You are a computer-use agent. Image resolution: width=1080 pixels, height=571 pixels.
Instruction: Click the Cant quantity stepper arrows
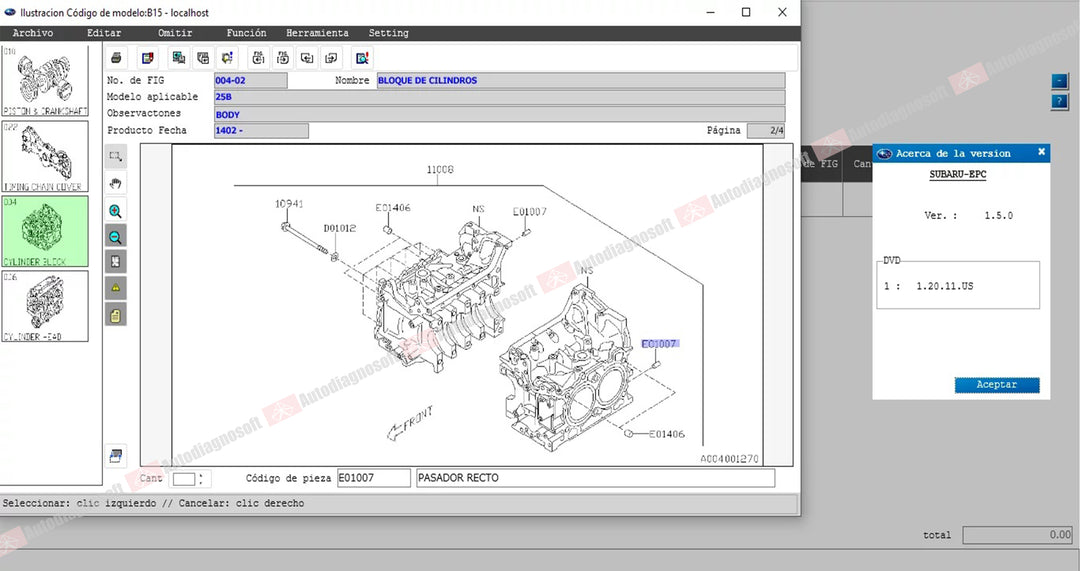(200, 478)
